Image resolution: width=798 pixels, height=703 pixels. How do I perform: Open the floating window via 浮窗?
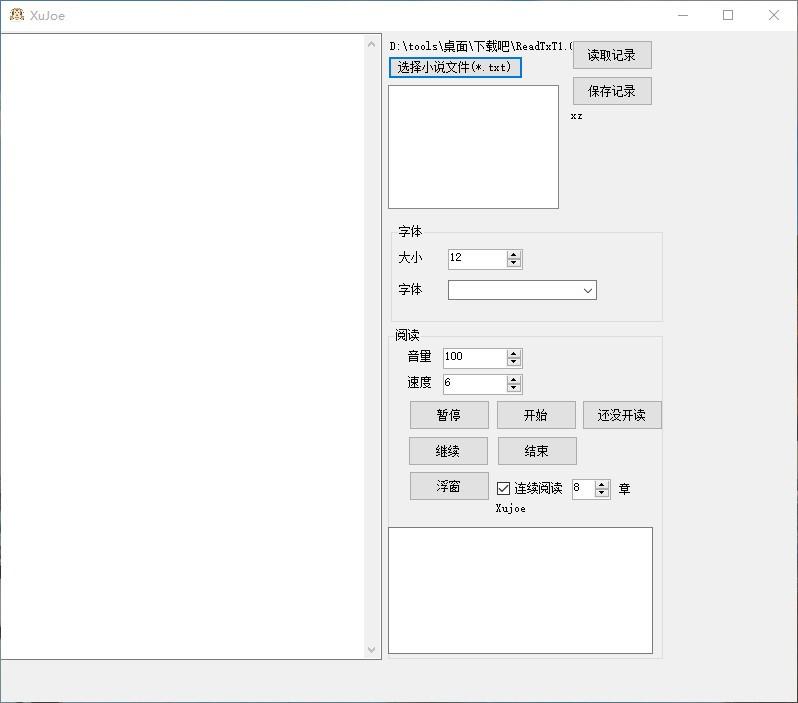(x=449, y=486)
